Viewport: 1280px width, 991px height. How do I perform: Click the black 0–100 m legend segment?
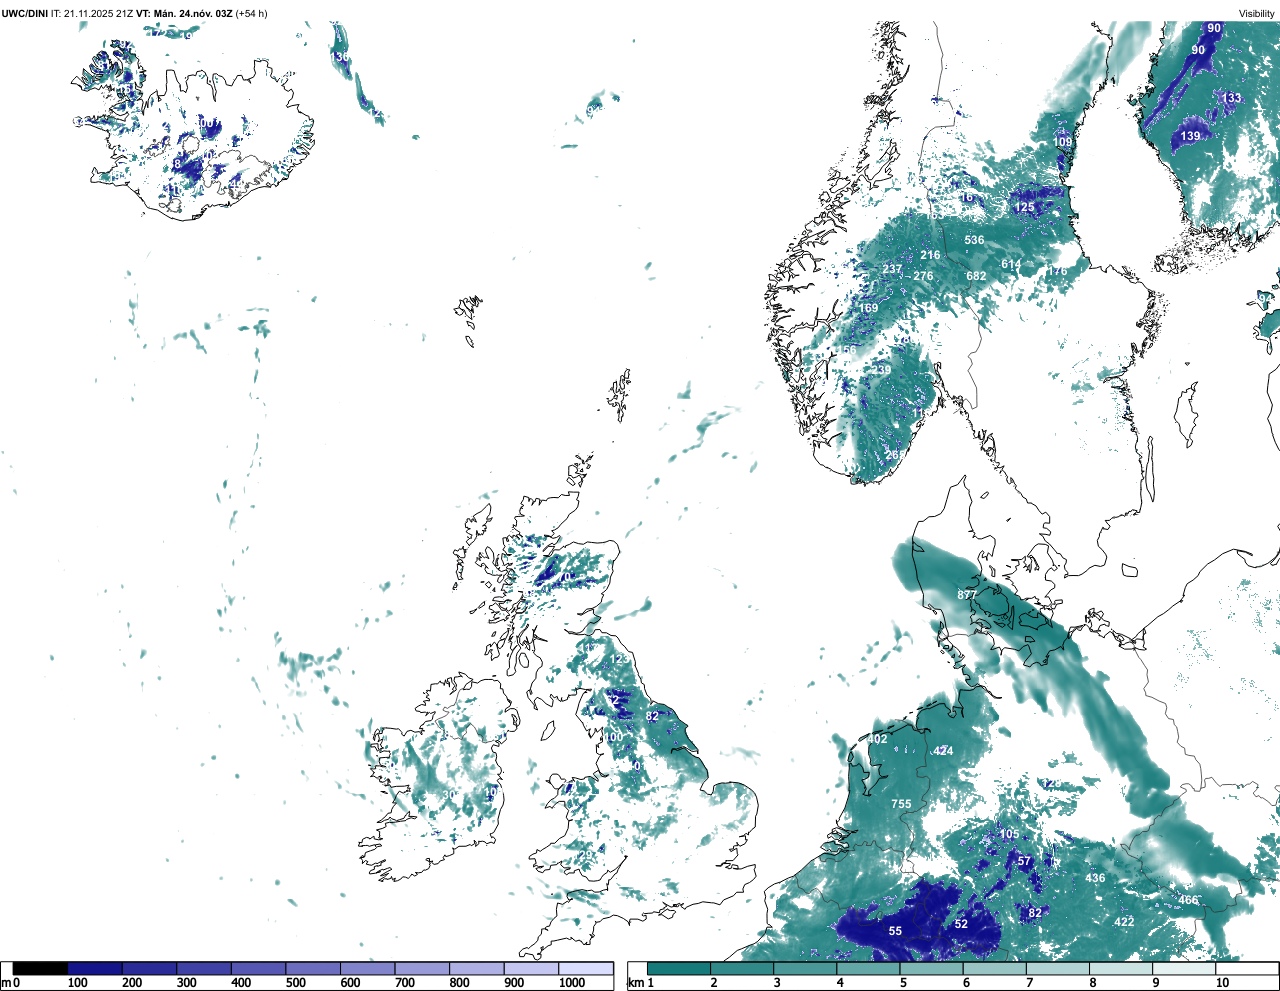[x=40, y=968]
